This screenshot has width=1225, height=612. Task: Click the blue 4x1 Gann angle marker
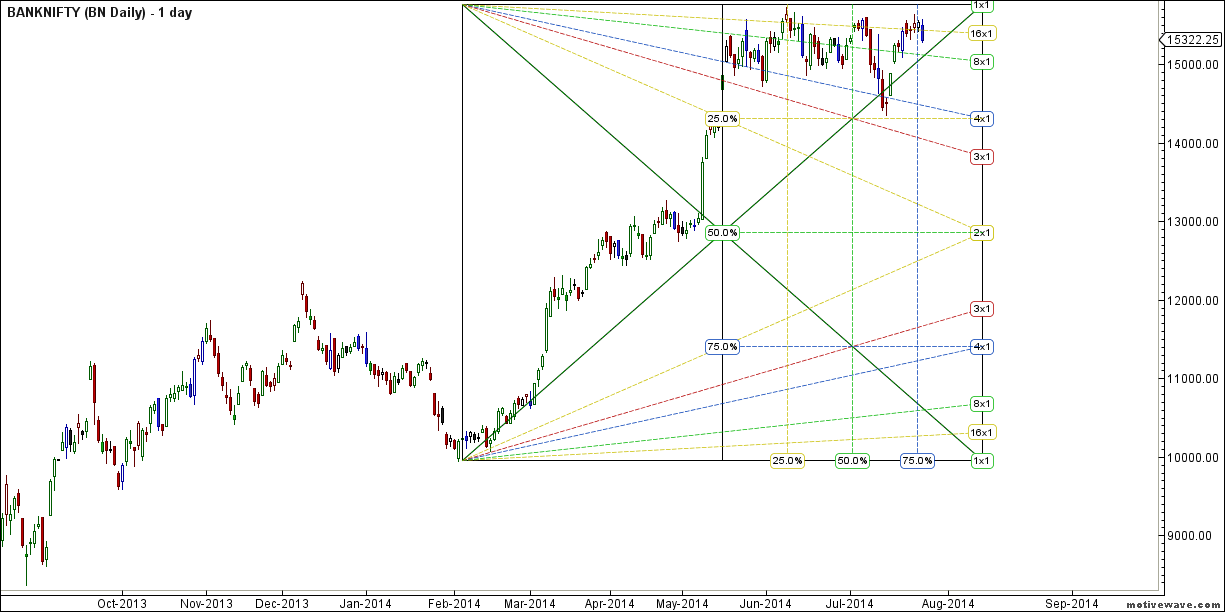pos(981,117)
